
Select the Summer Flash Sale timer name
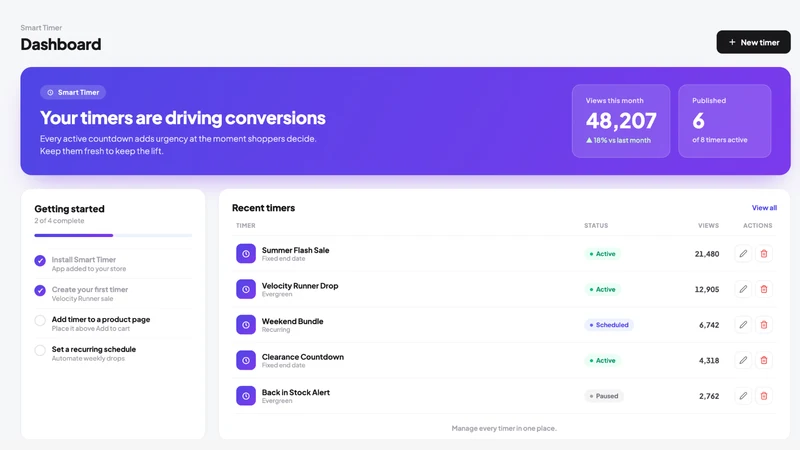[x=295, y=250]
